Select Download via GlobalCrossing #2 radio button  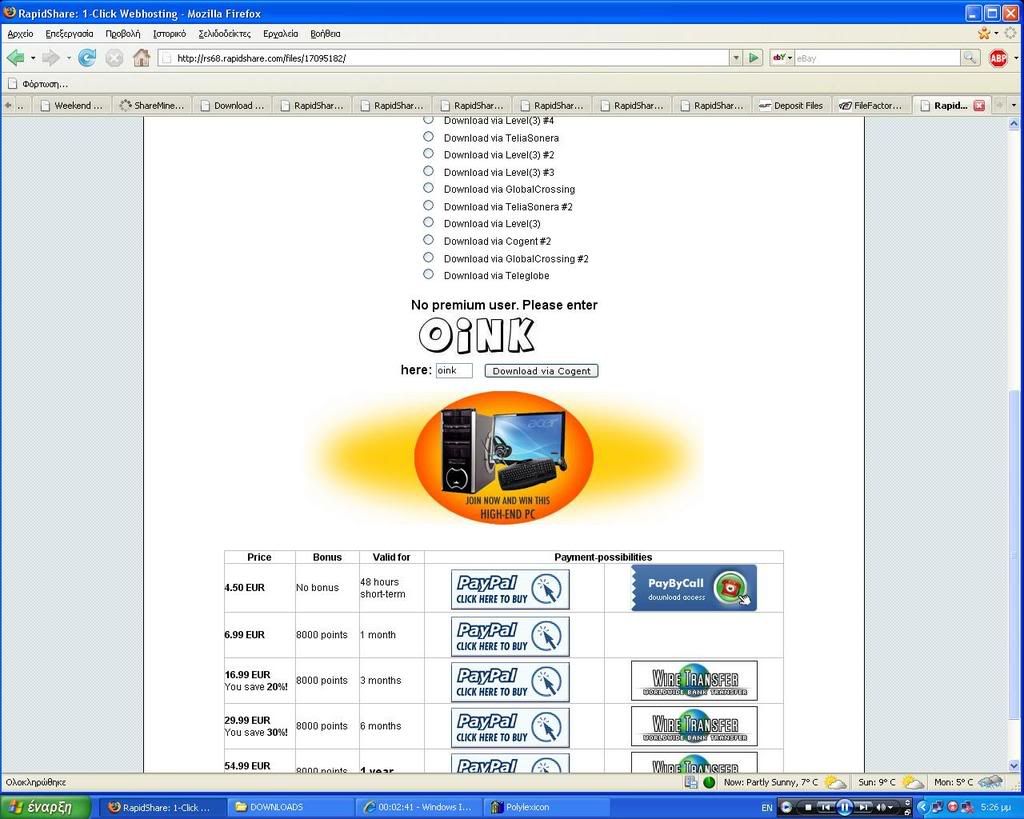(x=428, y=257)
